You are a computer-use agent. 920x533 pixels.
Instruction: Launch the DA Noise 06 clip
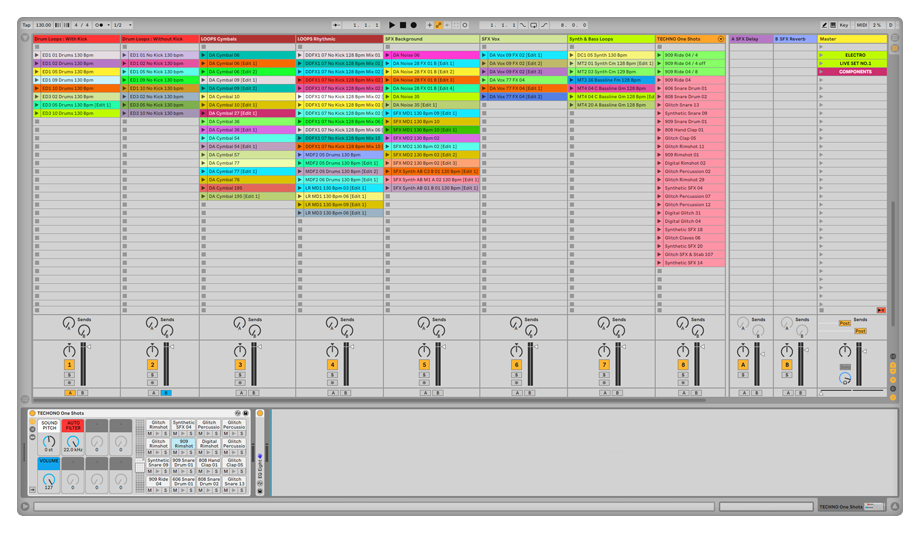pos(388,55)
